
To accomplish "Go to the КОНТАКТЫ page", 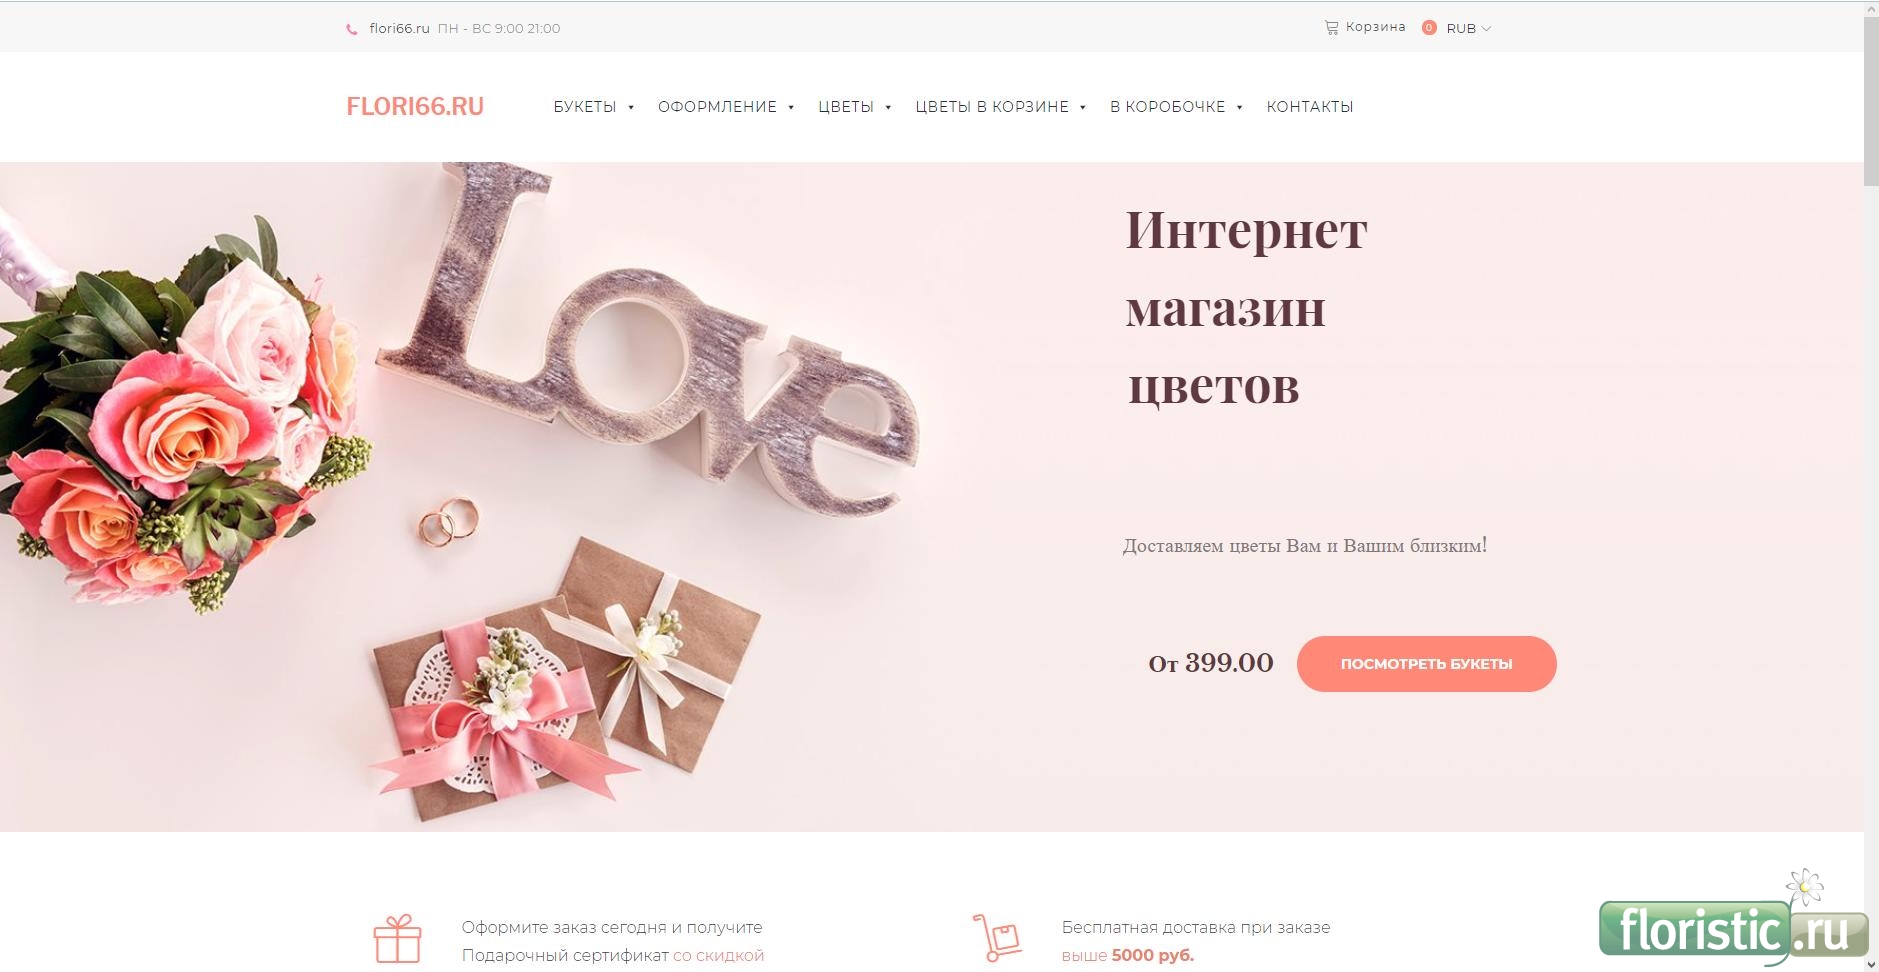I will (x=1310, y=107).
